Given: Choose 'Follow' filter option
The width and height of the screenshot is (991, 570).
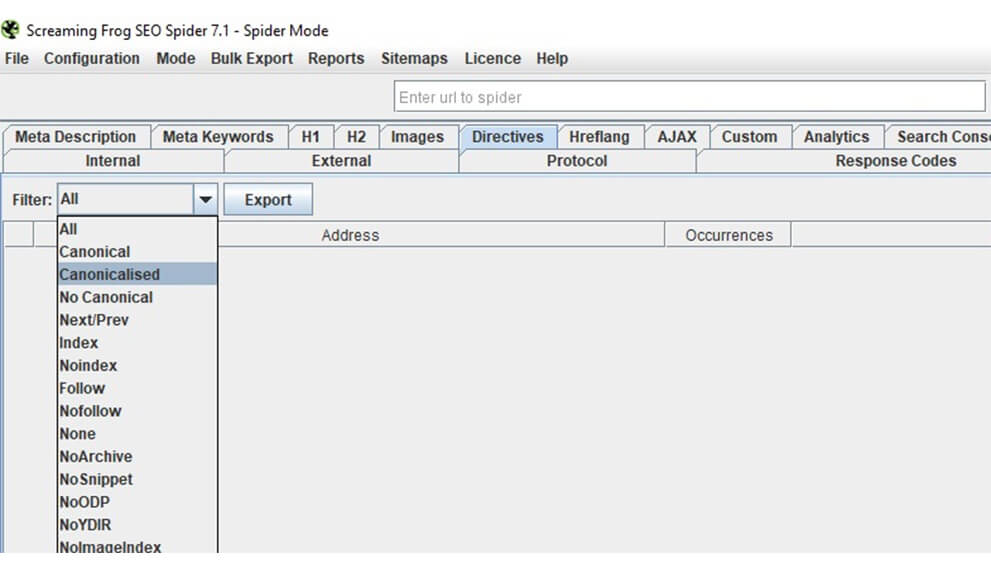Looking at the screenshot, I should (x=137, y=388).
